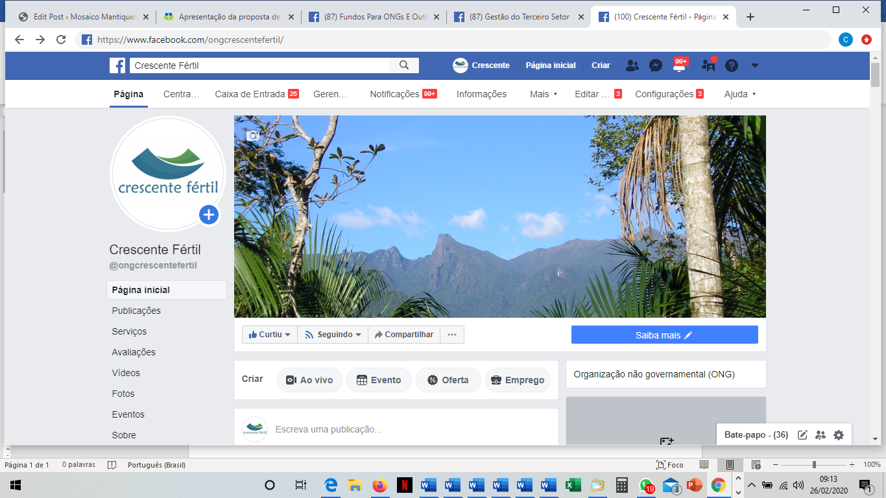
Task: Click camera icon on the cover photo
Action: pos(253,136)
